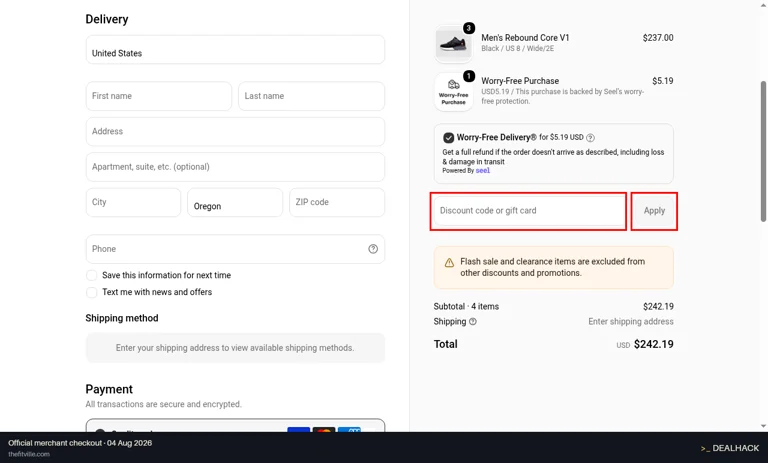Click the Total amount $242.19
The height and width of the screenshot is (463, 768).
click(x=653, y=344)
